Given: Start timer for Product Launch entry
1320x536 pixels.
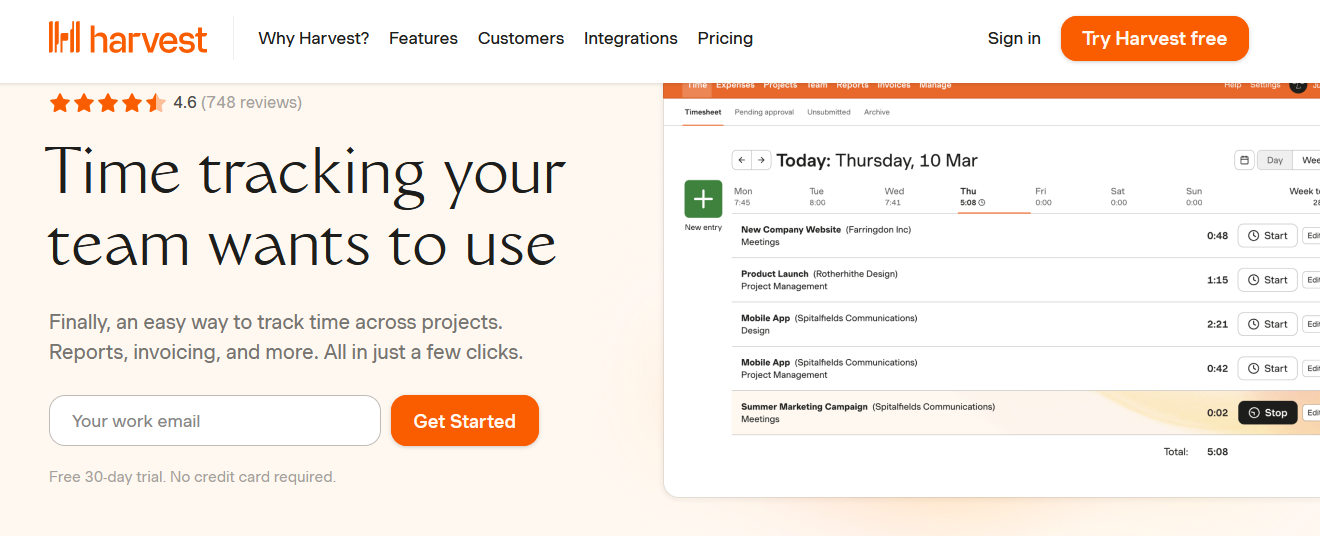Looking at the screenshot, I should 1267,280.
